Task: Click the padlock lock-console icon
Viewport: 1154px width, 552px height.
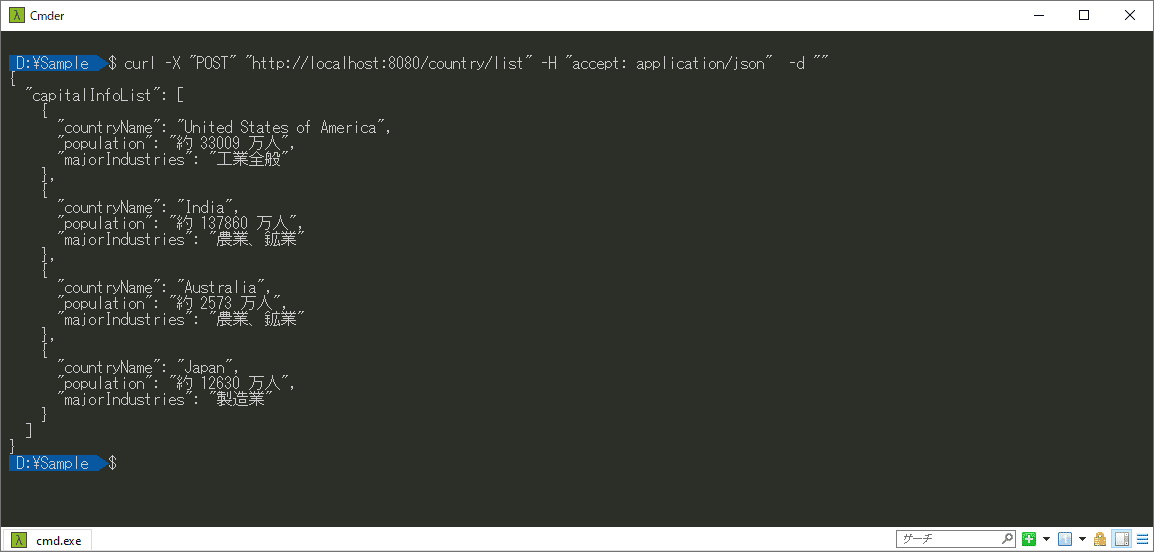Action: [1100, 539]
